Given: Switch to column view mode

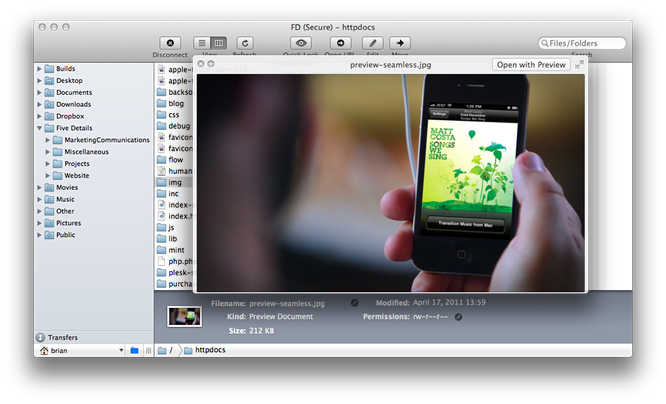Looking at the screenshot, I should pos(218,43).
